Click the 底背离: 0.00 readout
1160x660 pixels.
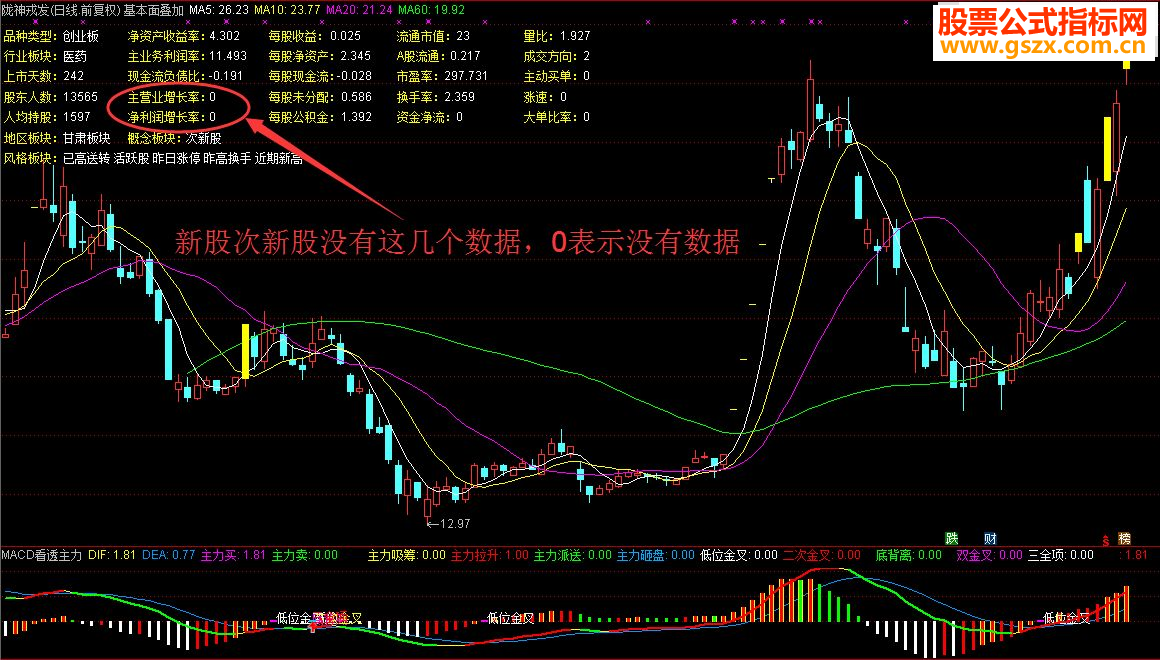coord(908,554)
